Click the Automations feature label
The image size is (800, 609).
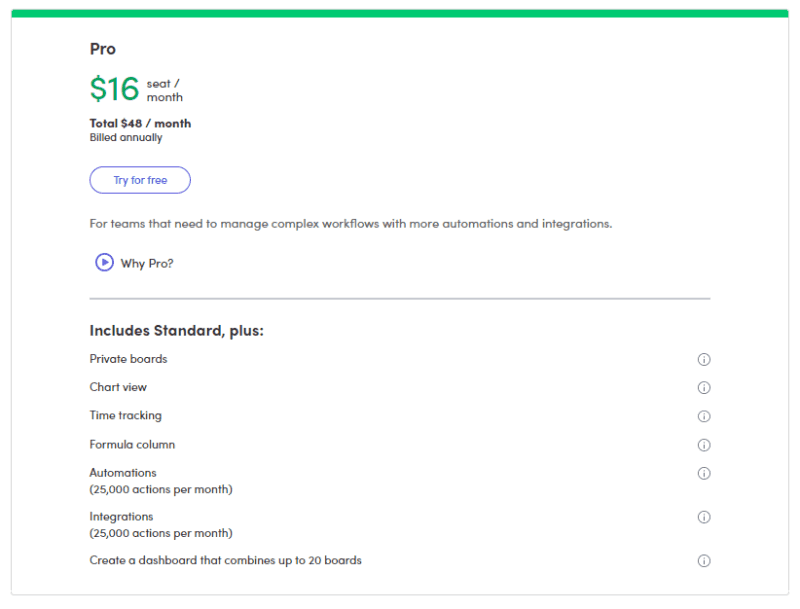point(123,473)
